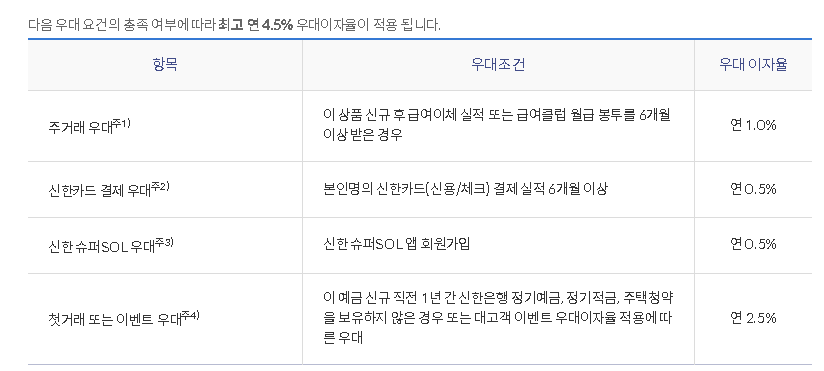Click the 연 1.0% rate cell

tap(753, 126)
